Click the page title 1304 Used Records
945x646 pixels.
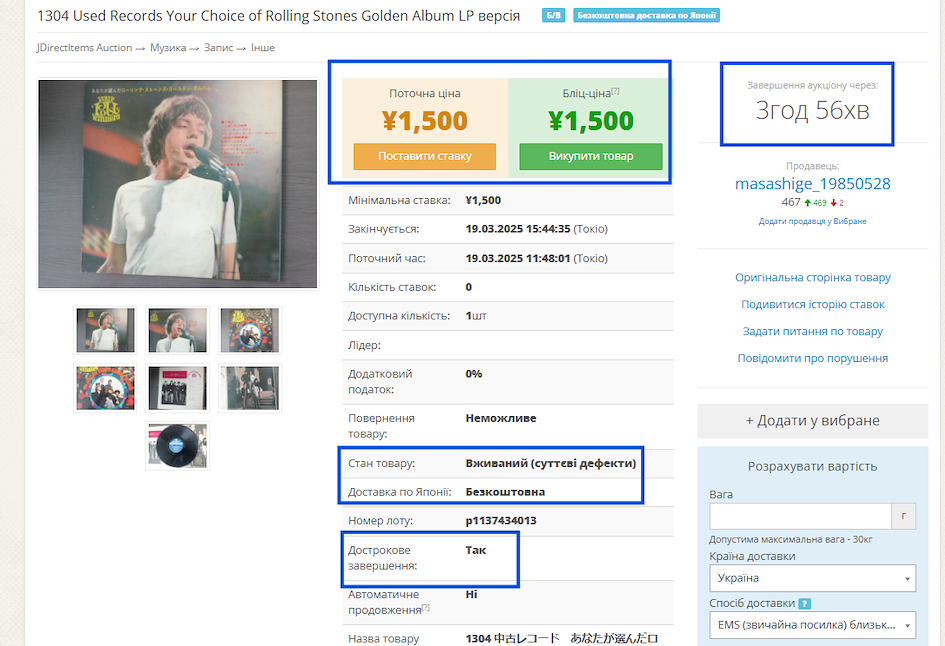point(278,16)
